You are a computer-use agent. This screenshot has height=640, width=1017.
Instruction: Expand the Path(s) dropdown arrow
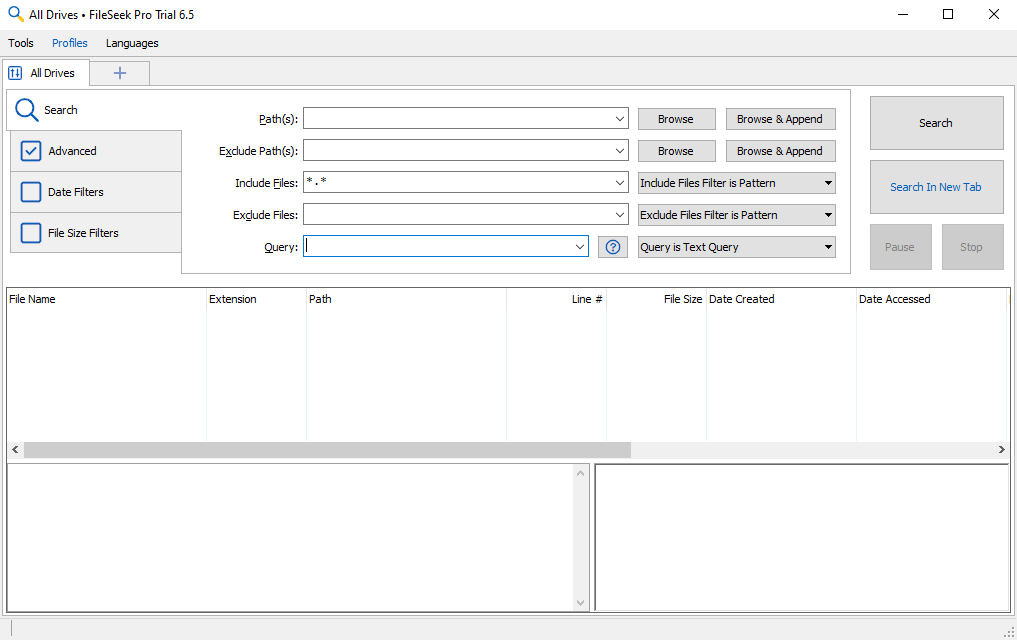[x=620, y=119]
